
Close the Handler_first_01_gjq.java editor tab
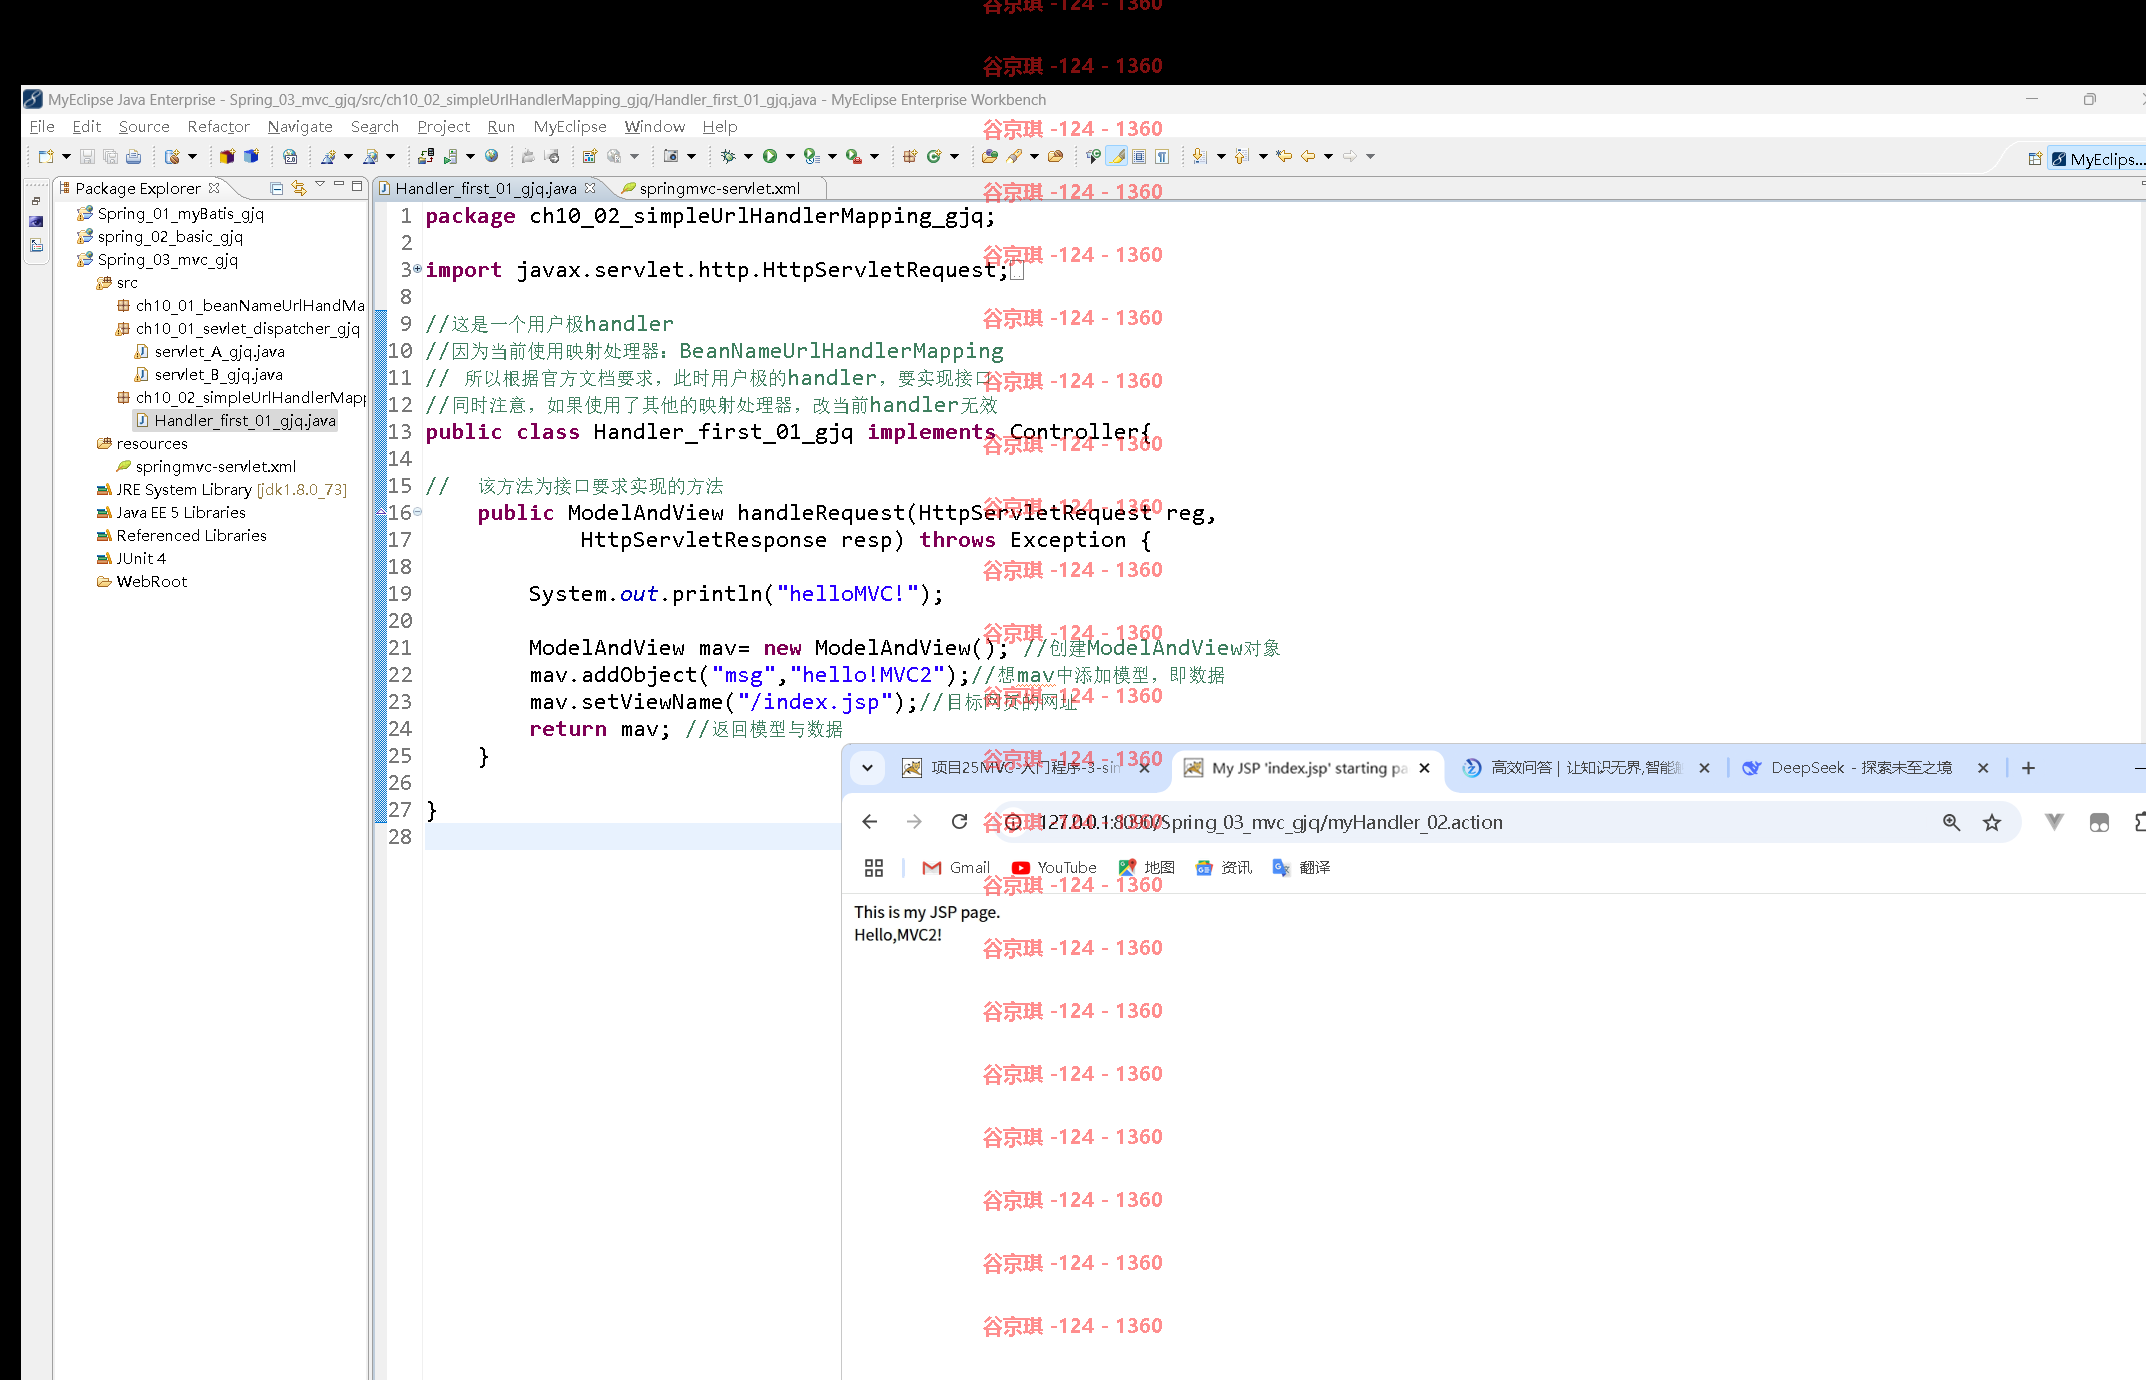point(589,188)
